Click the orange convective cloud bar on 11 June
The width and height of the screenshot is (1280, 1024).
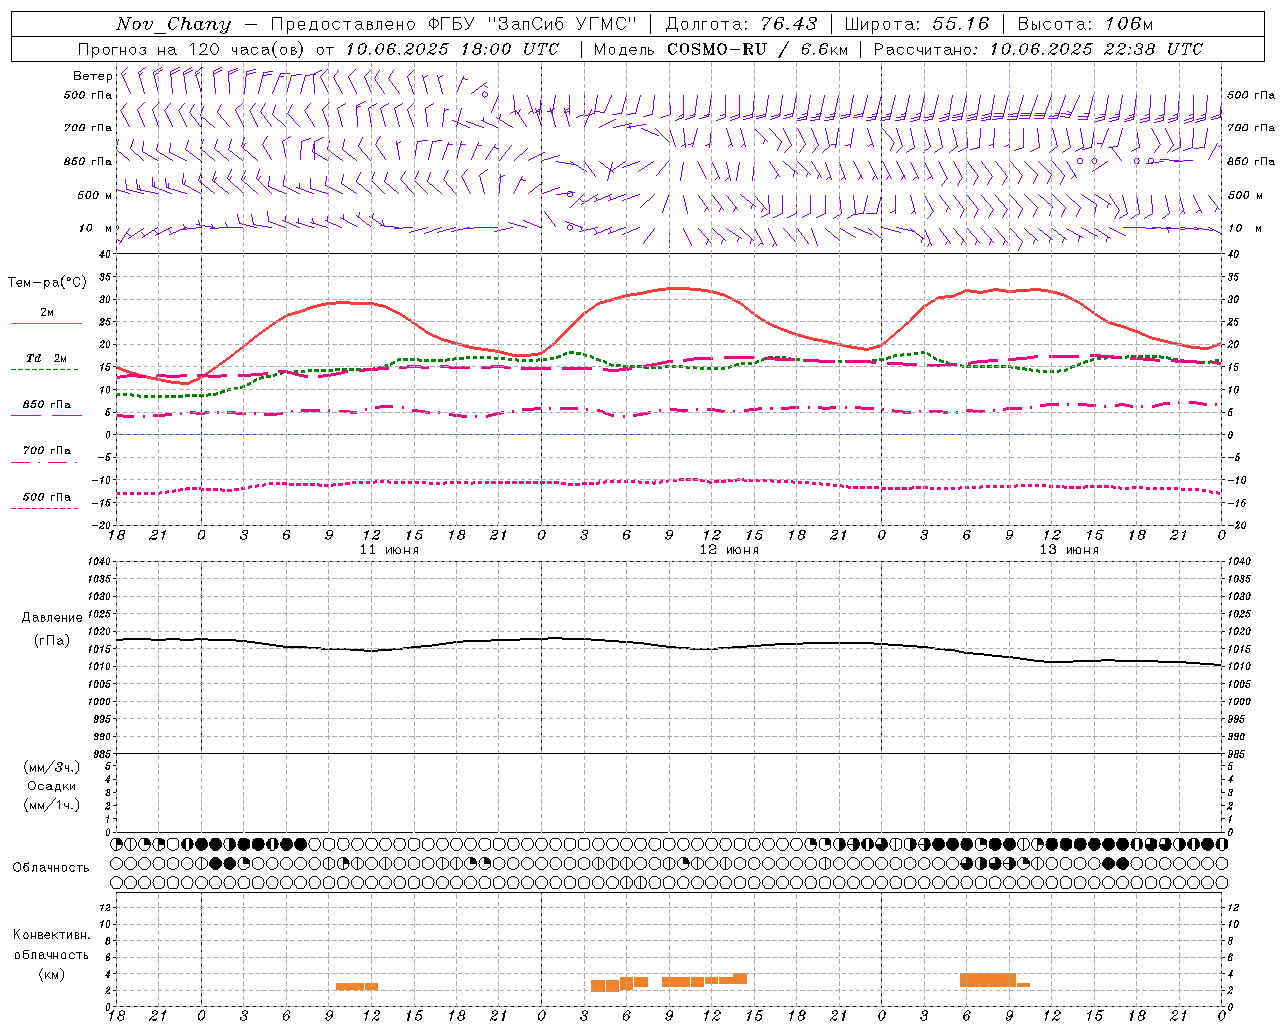point(357,986)
